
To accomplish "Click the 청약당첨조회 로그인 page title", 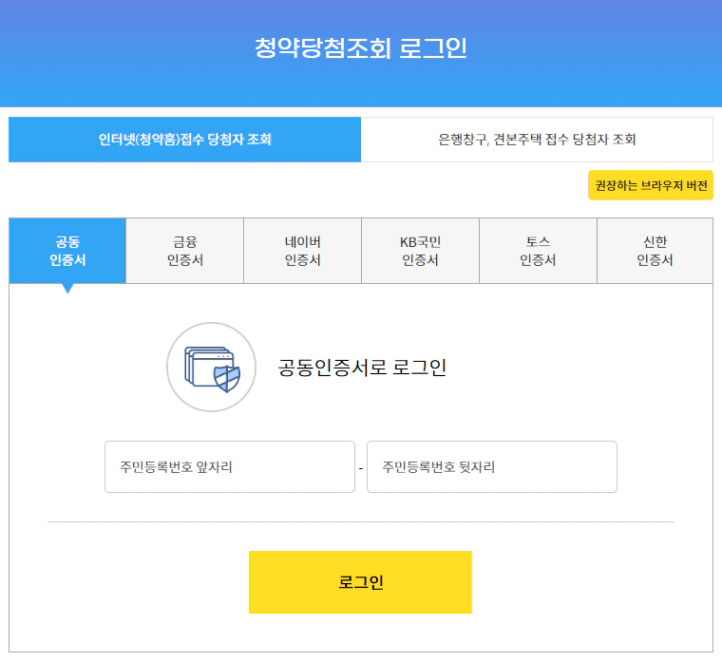I will click(x=361, y=48).
